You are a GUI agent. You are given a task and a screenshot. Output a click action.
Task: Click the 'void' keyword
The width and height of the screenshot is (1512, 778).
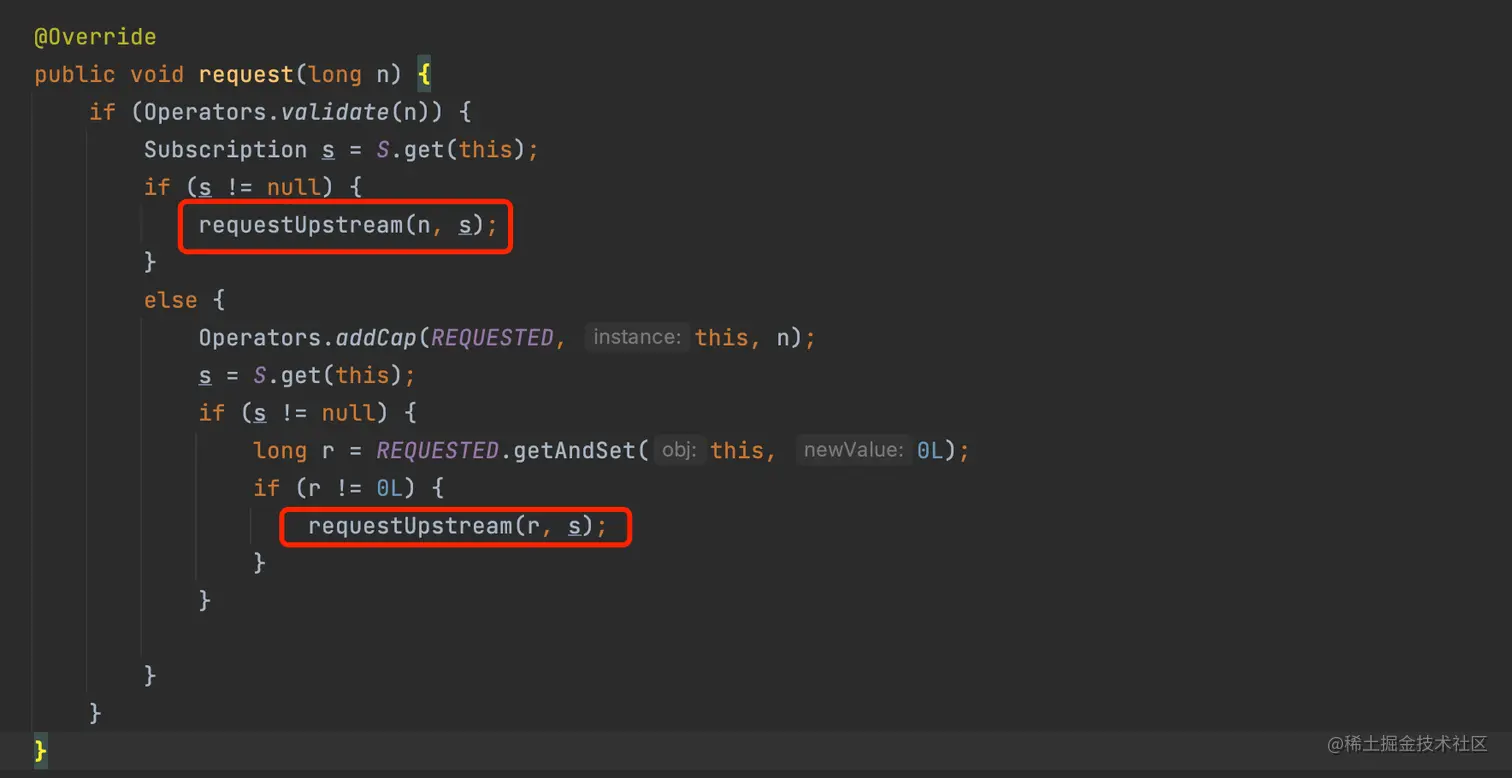157,75
